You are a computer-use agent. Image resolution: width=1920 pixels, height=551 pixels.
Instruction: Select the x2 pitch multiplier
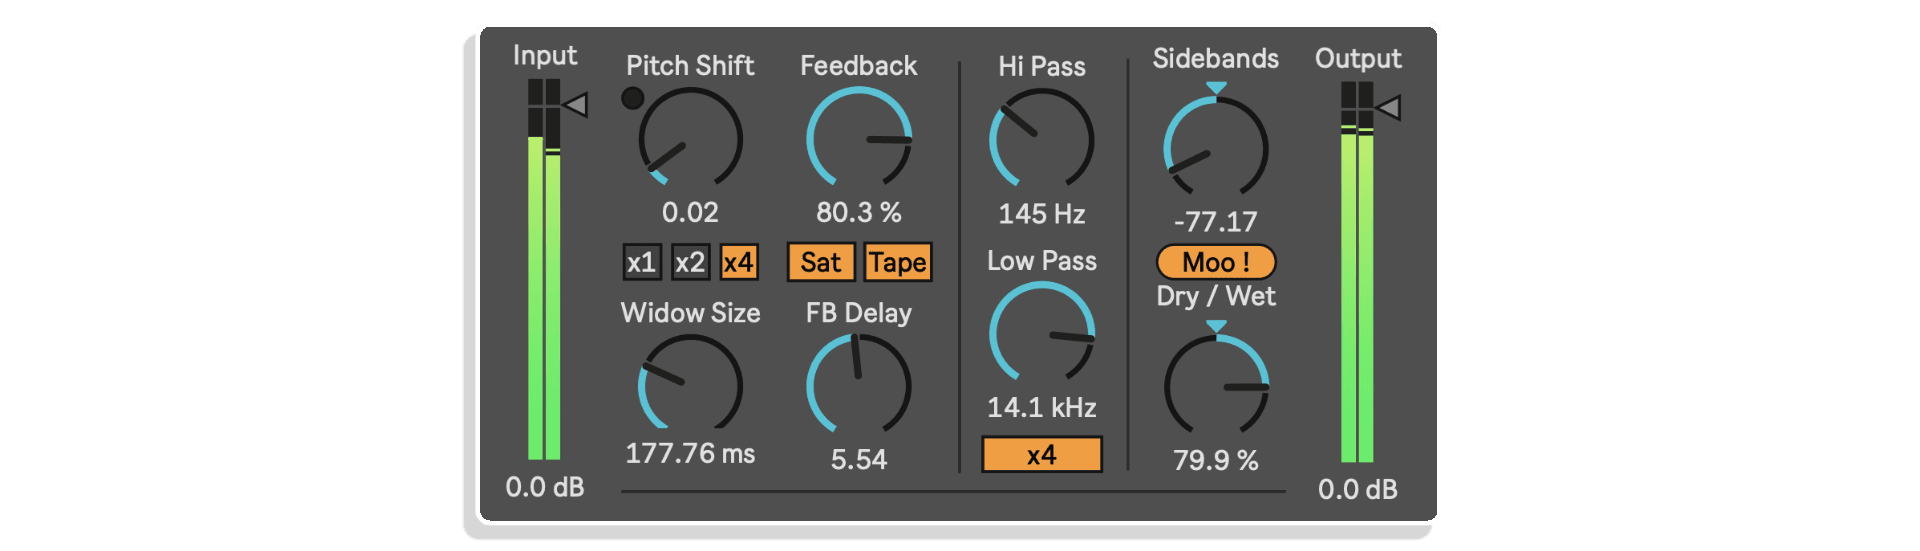coord(690,262)
